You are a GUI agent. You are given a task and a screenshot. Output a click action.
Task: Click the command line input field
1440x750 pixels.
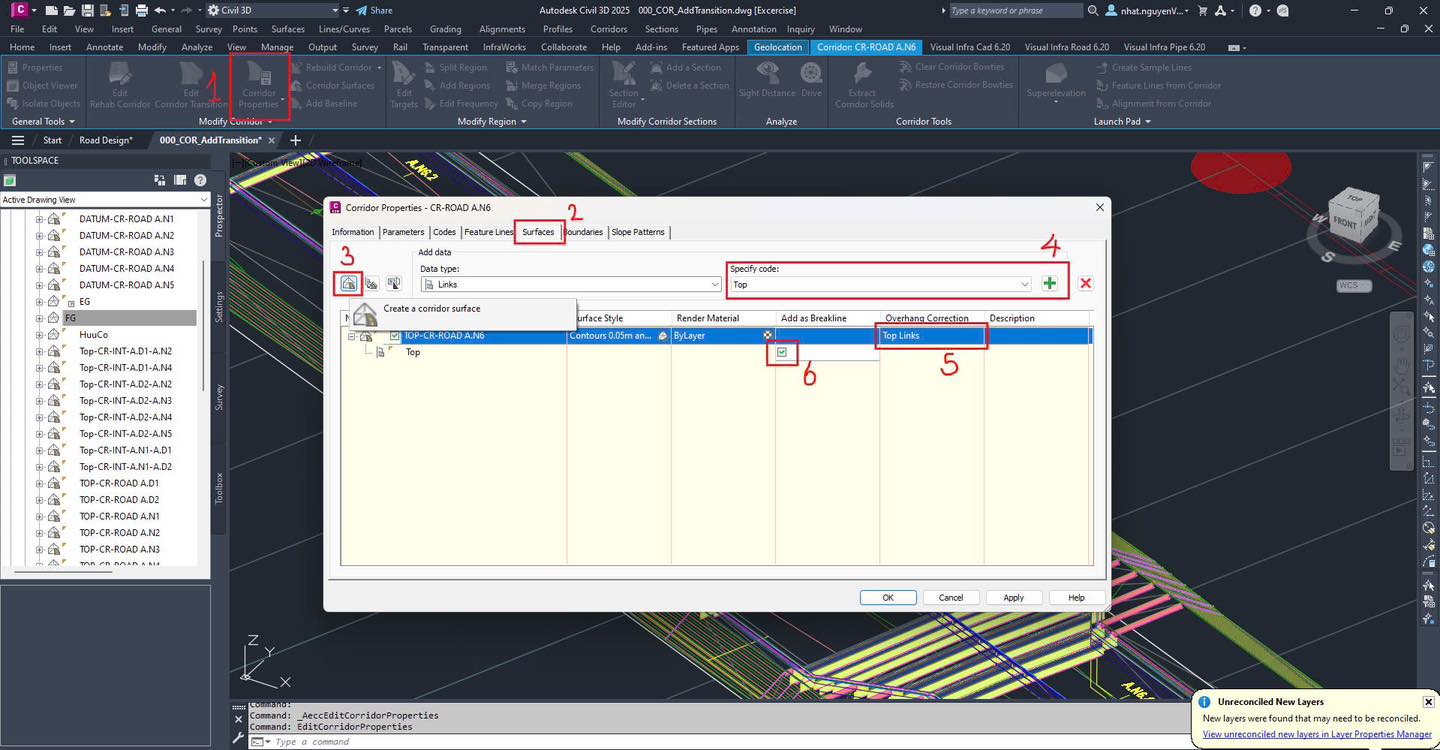pos(720,742)
